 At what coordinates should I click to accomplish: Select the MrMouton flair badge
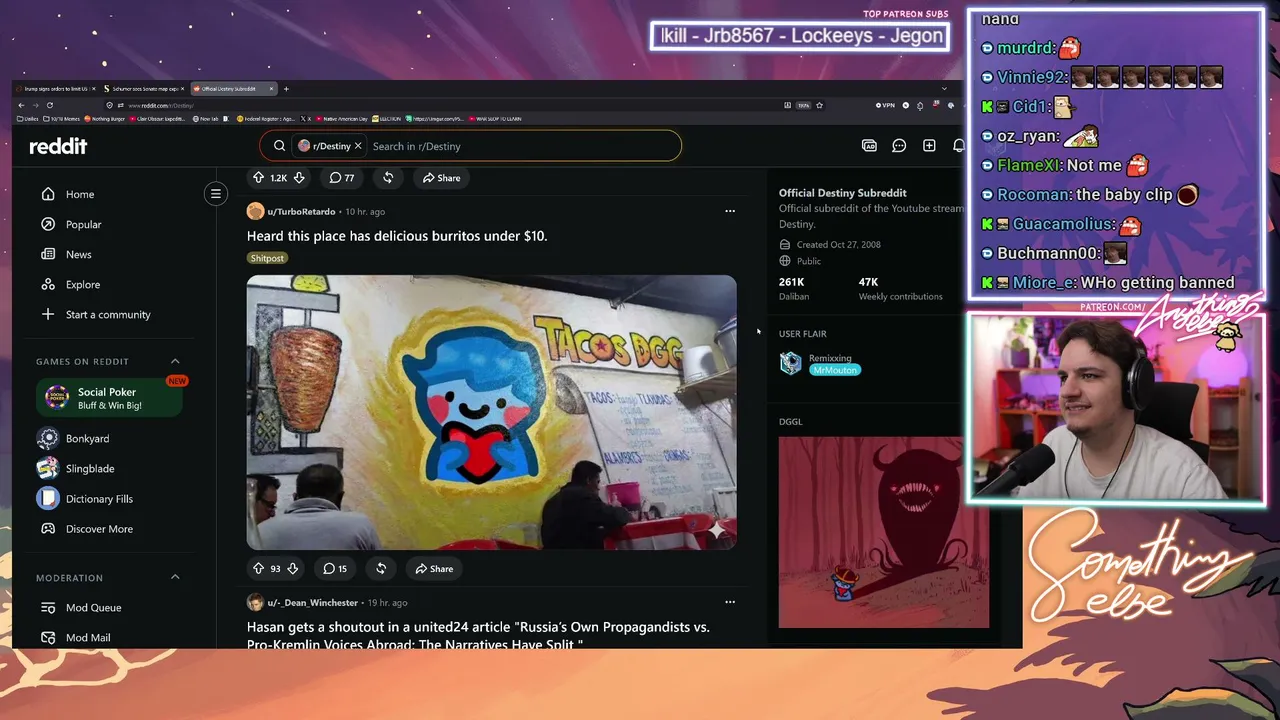tap(835, 370)
